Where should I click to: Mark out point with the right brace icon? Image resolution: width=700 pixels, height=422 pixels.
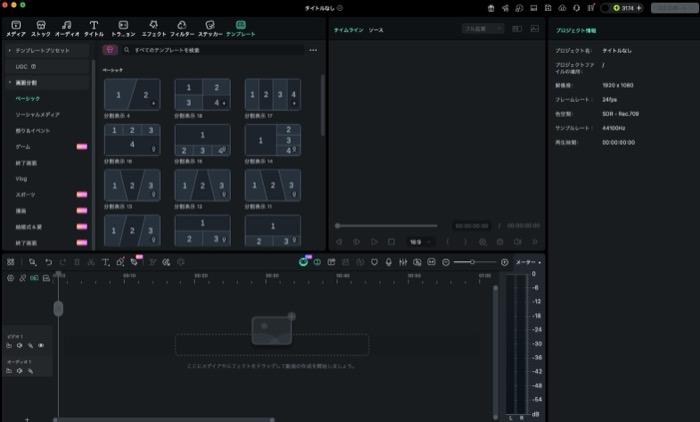[x=465, y=242]
